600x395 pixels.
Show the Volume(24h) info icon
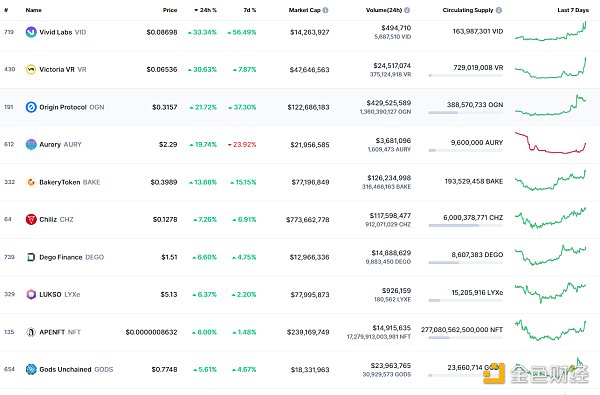point(407,10)
